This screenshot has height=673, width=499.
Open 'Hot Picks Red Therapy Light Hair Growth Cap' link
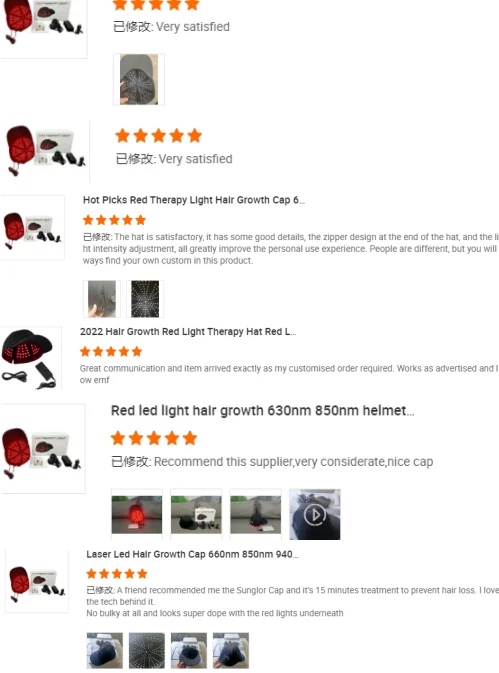(194, 200)
